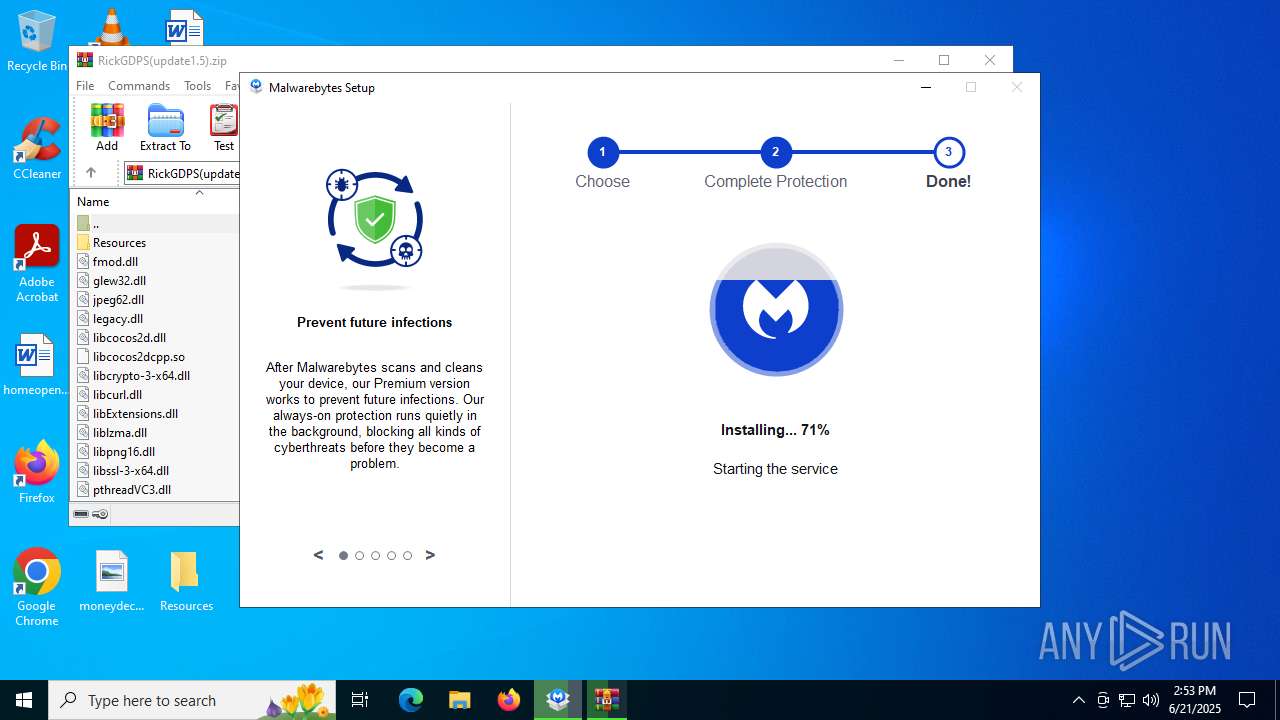
Task: Open the moneydec image file on desktop
Action: [112, 581]
